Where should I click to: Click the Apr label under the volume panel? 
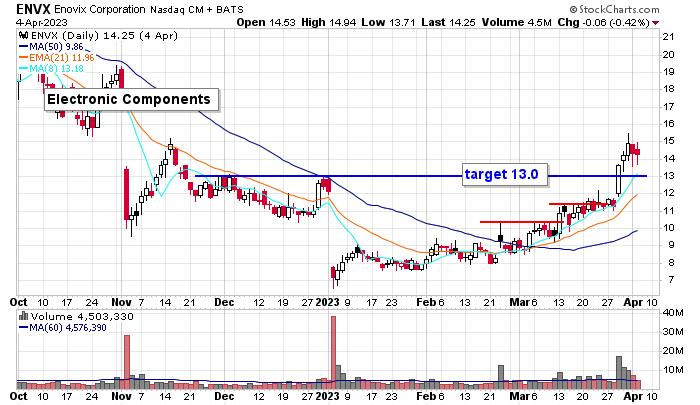[x=633, y=397]
